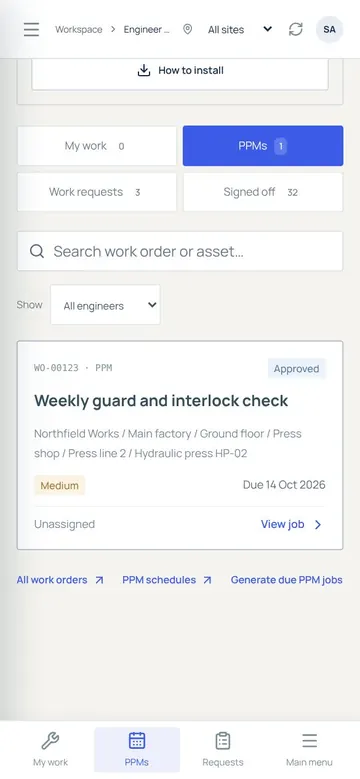
Task: Click the refresh sync icon
Action: pos(295,29)
